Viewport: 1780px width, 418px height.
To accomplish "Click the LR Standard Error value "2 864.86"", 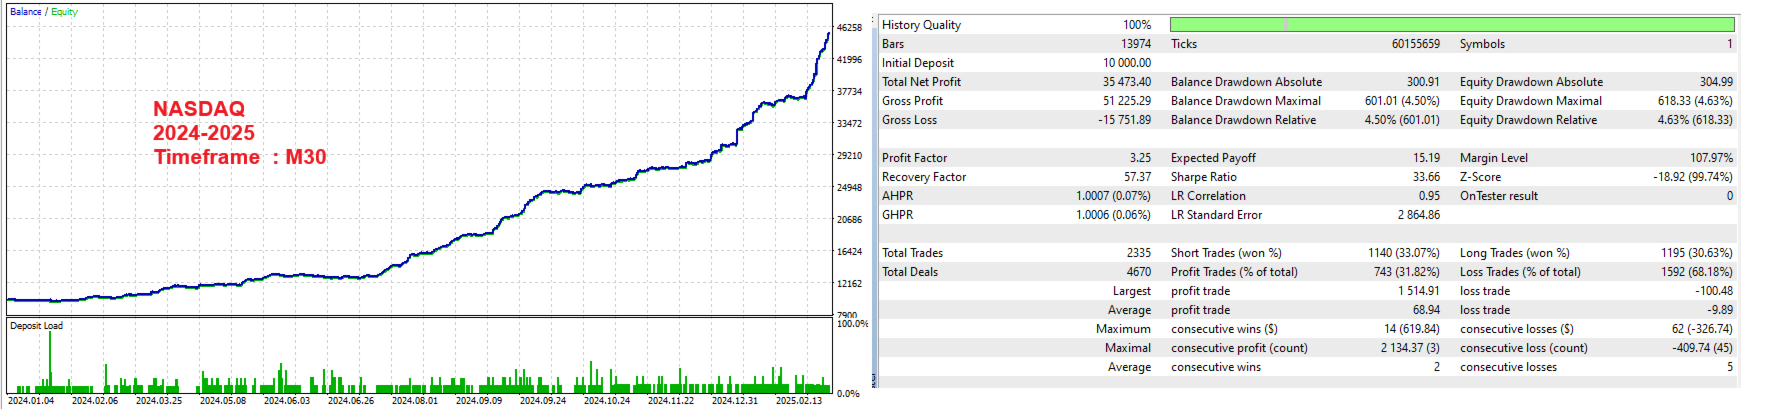I will [x=1419, y=215].
